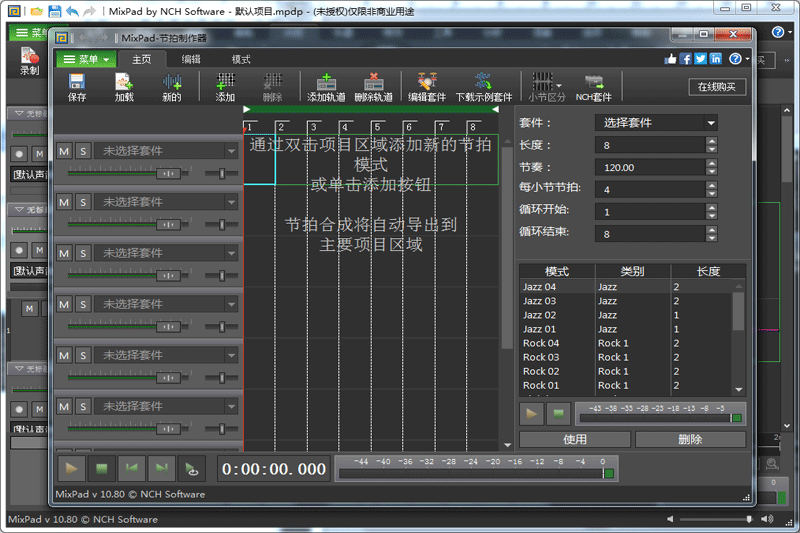Select the Jazz 04 pattern row
This screenshot has height=533, width=800.
pos(626,287)
